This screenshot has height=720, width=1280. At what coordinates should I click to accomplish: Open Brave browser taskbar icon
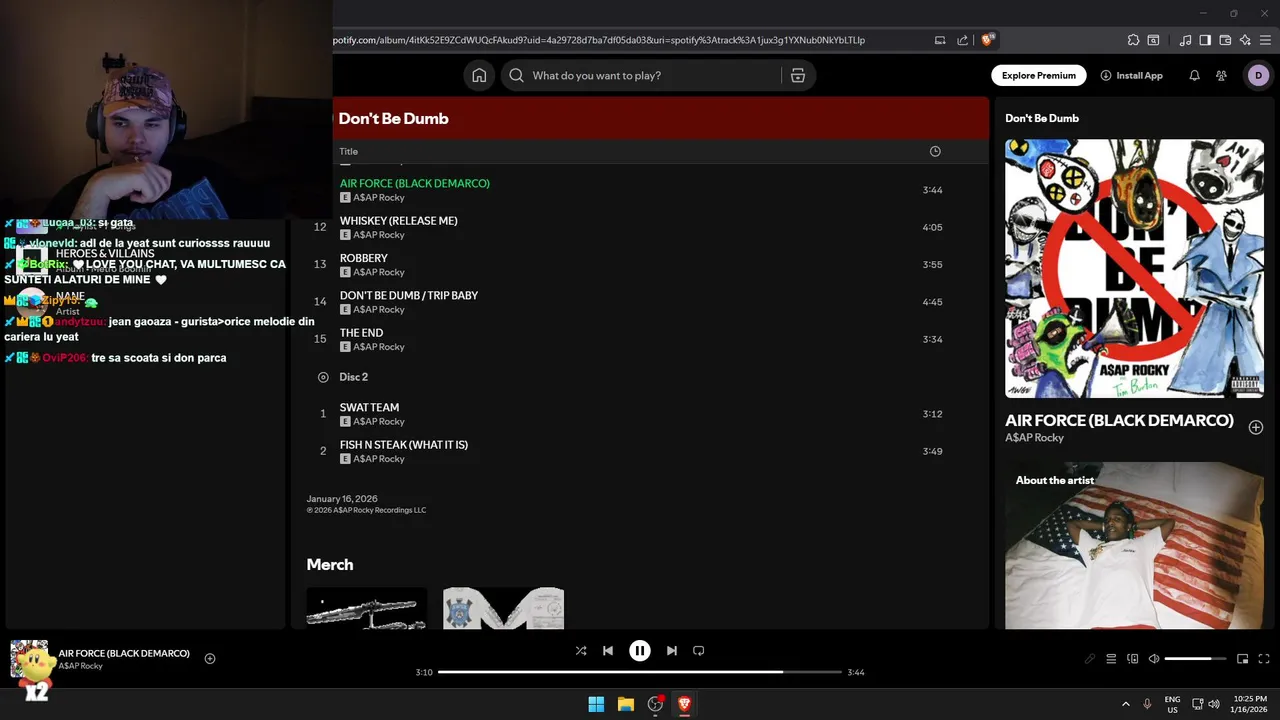pyautogui.click(x=685, y=704)
